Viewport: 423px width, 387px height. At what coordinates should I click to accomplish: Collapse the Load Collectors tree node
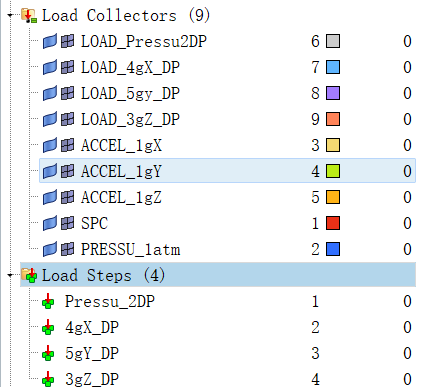(x=10, y=15)
